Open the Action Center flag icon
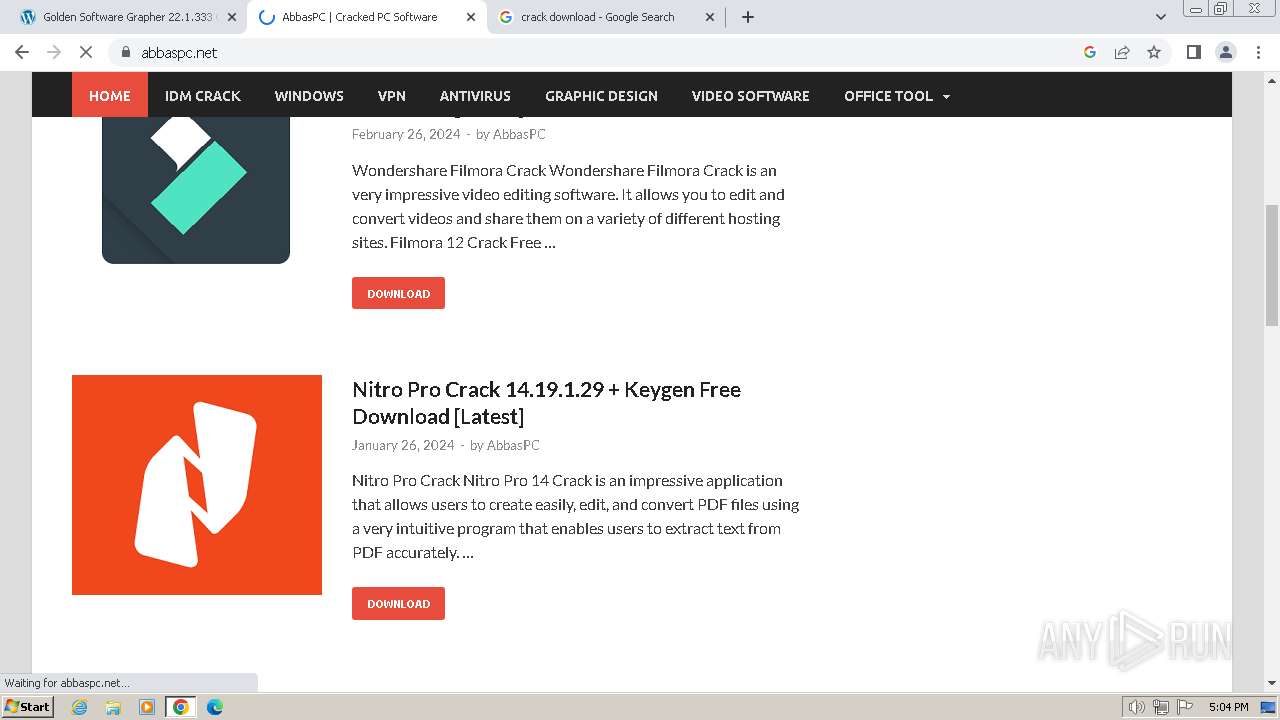 (1184, 707)
